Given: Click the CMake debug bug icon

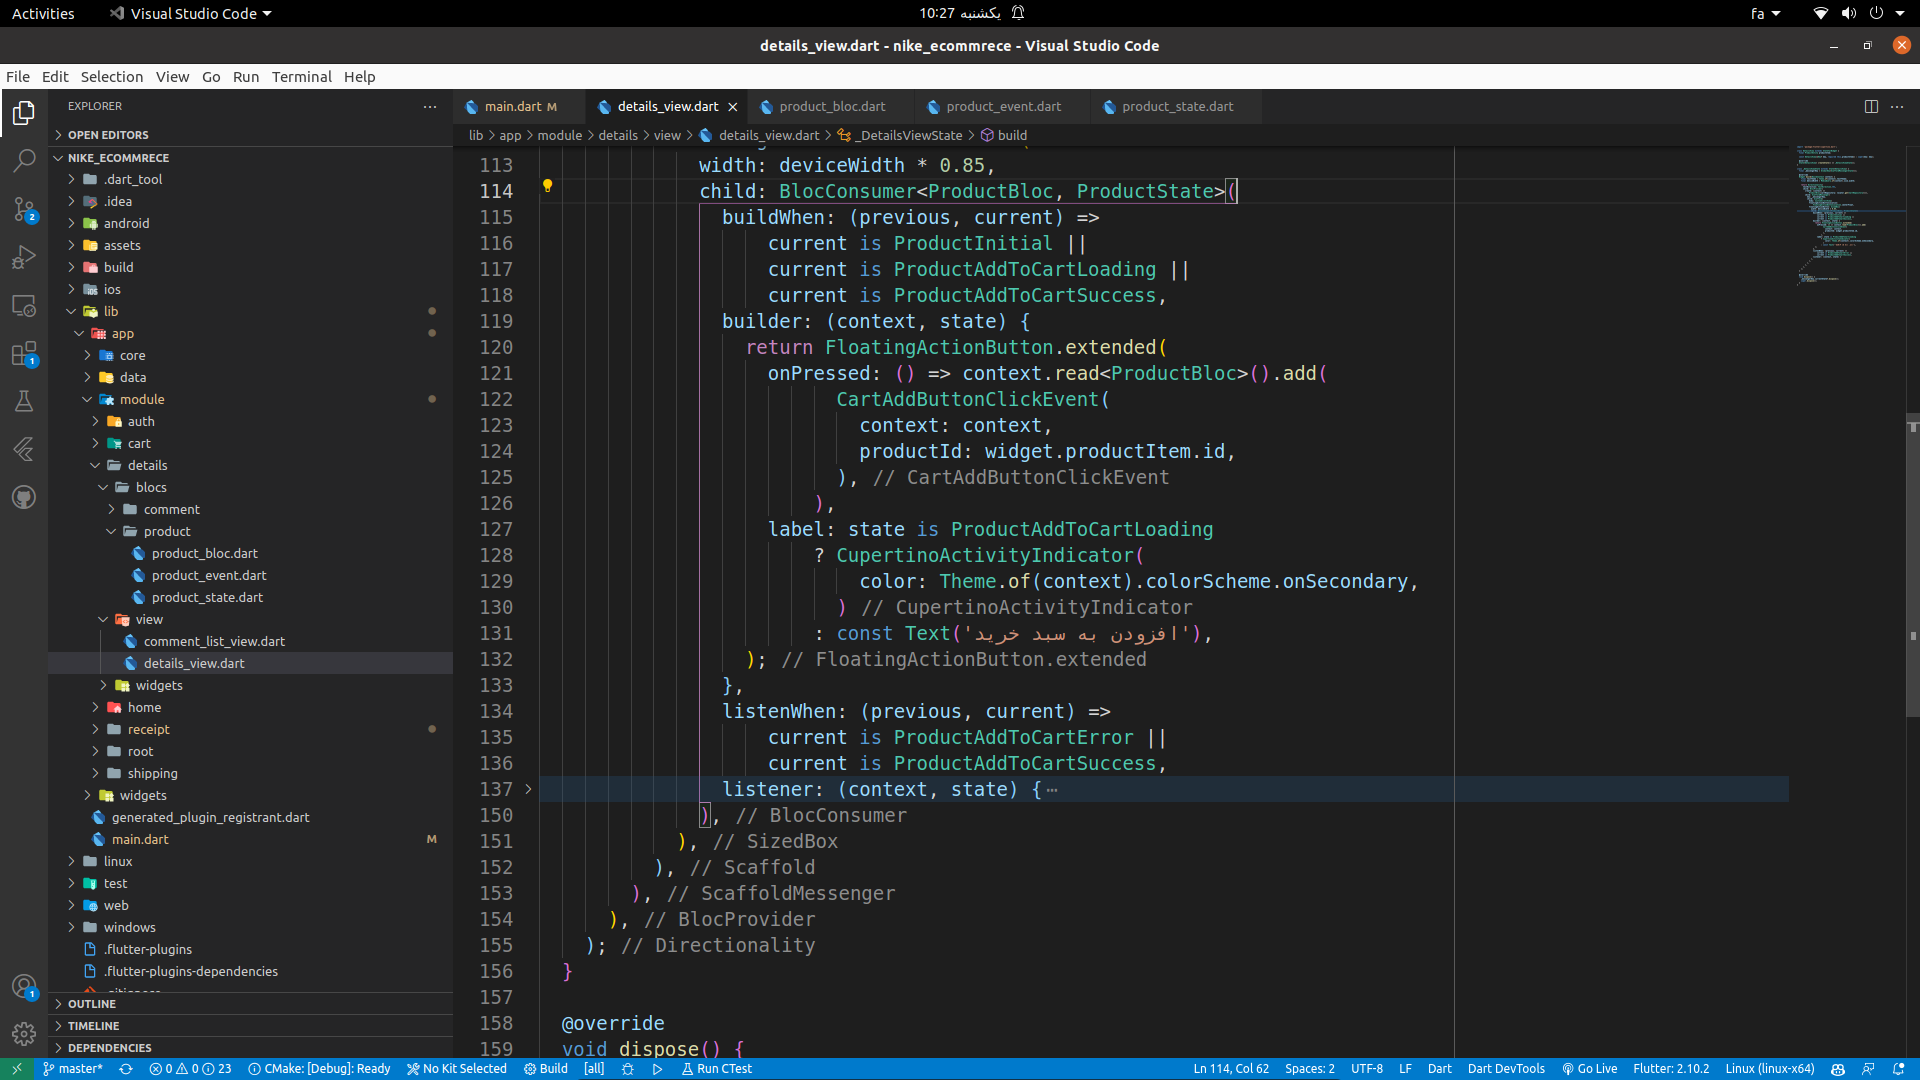Looking at the screenshot, I should point(628,1068).
